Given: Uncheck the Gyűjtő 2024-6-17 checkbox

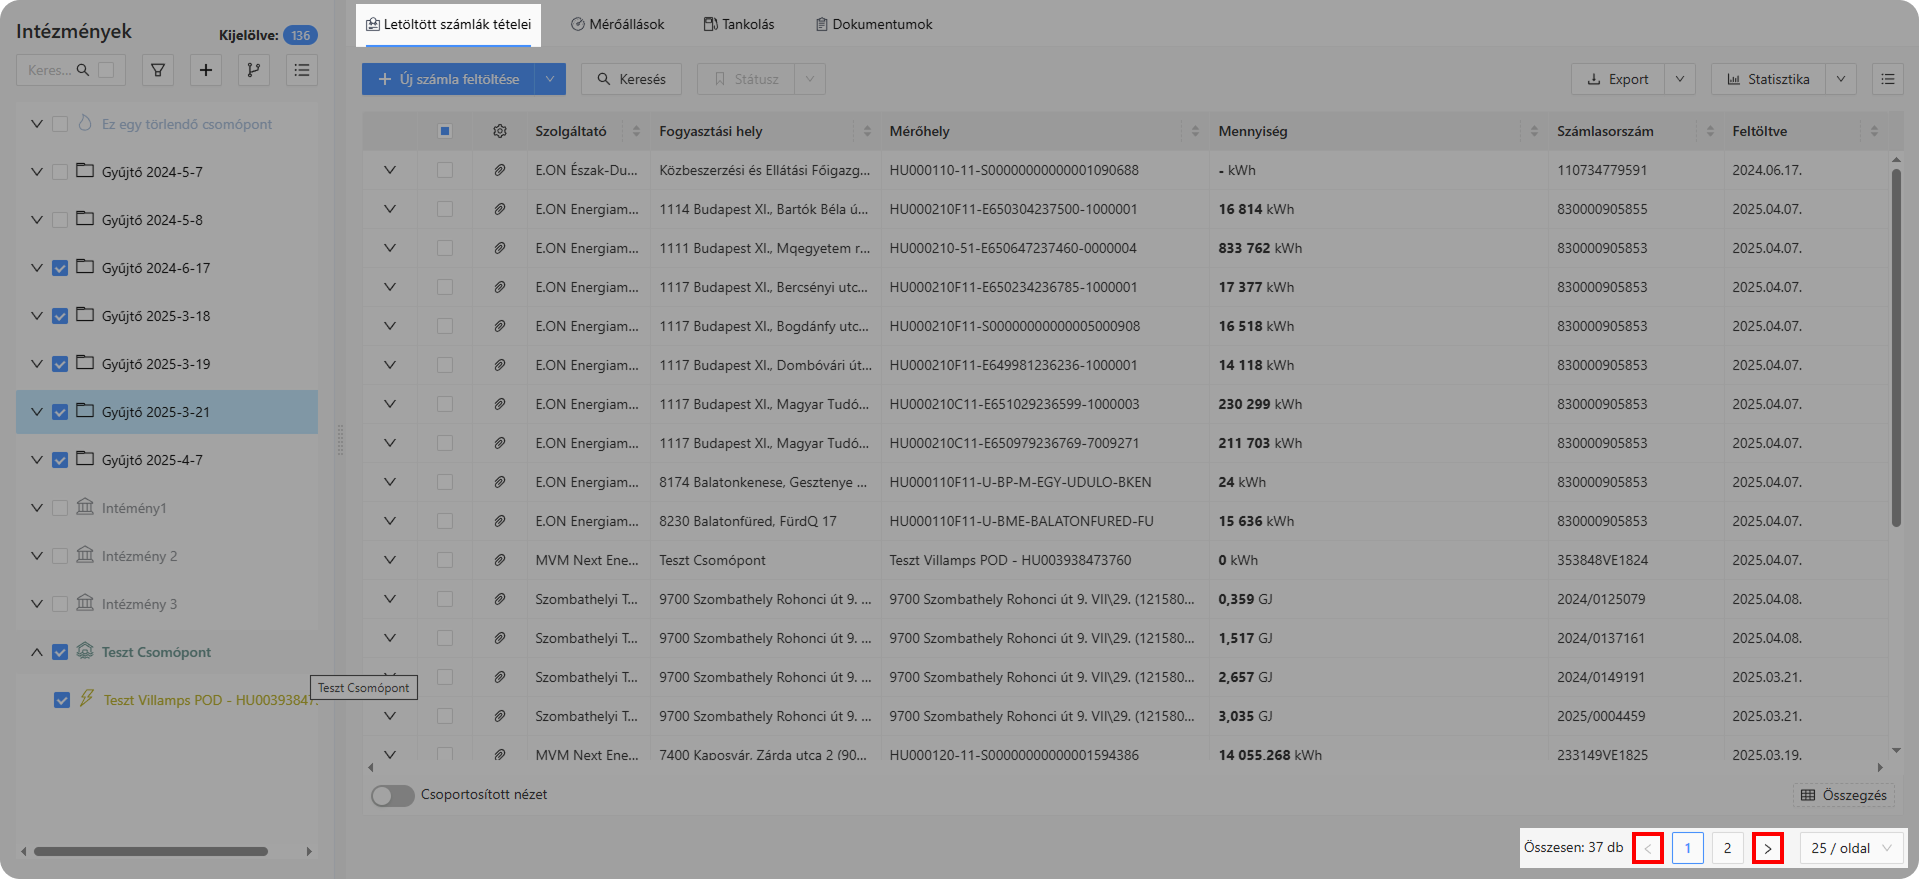Looking at the screenshot, I should [x=60, y=268].
